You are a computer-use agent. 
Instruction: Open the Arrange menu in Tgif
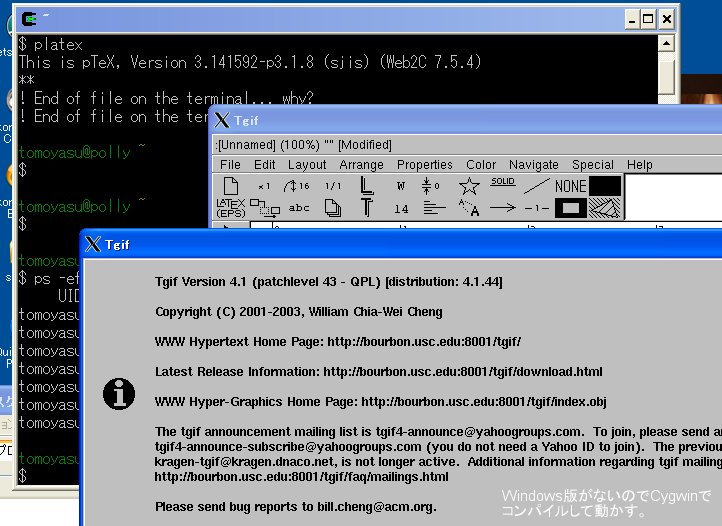[x=361, y=164]
